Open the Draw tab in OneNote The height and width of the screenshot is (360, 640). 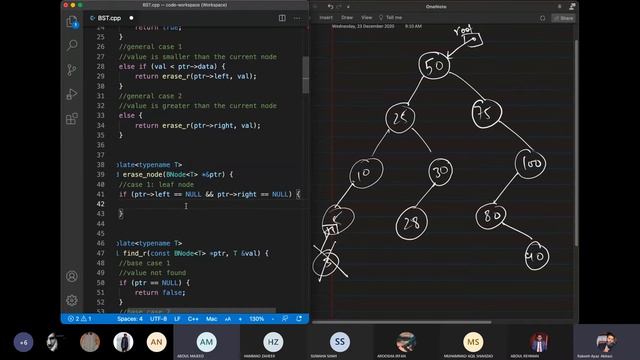[x=347, y=18]
